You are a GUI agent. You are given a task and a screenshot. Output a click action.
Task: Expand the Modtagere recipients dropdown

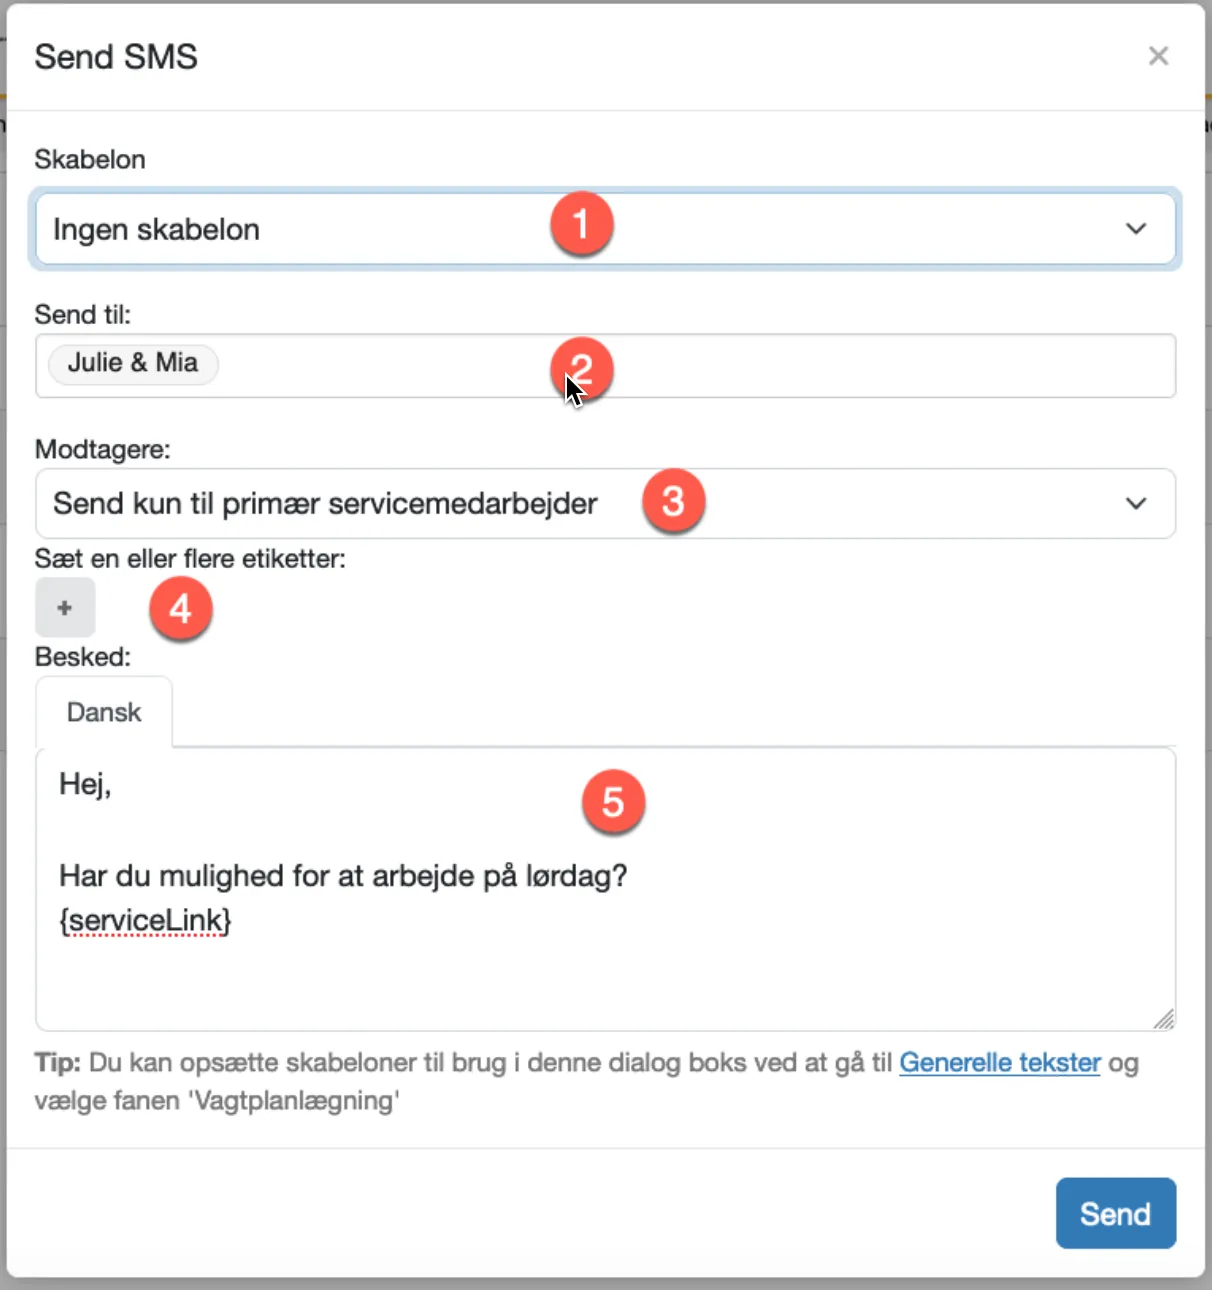click(x=605, y=503)
